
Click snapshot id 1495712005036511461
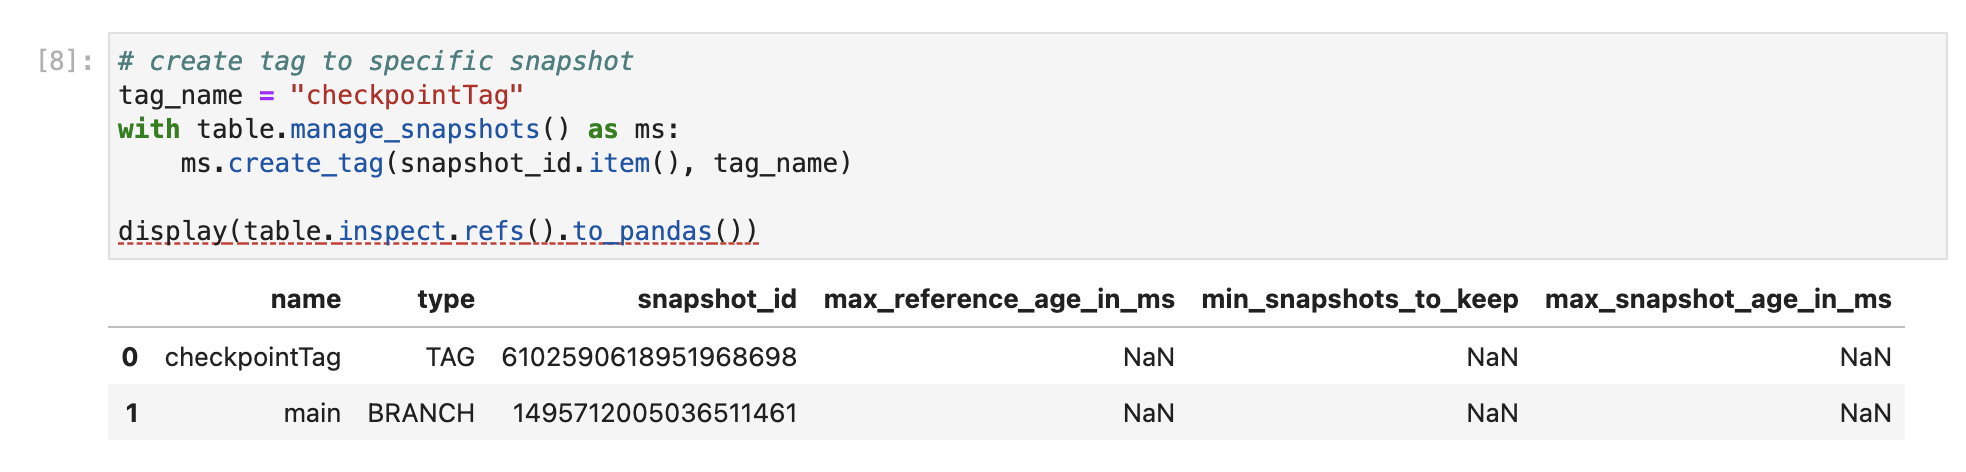tap(655, 413)
